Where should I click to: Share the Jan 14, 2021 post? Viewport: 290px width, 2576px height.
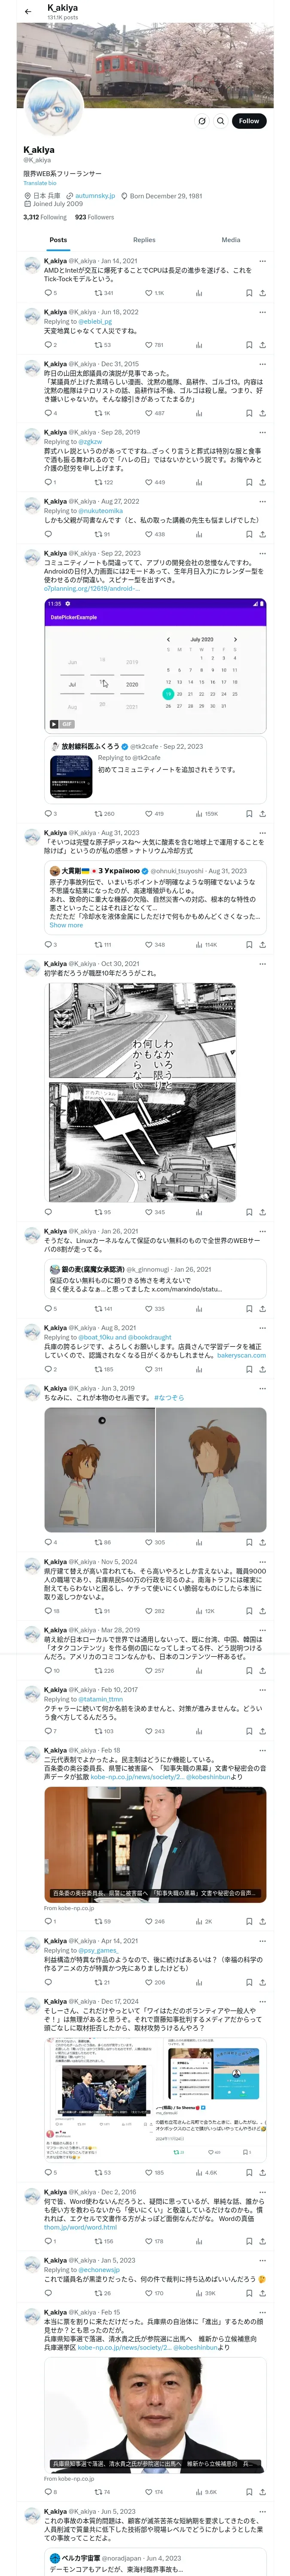262,293
